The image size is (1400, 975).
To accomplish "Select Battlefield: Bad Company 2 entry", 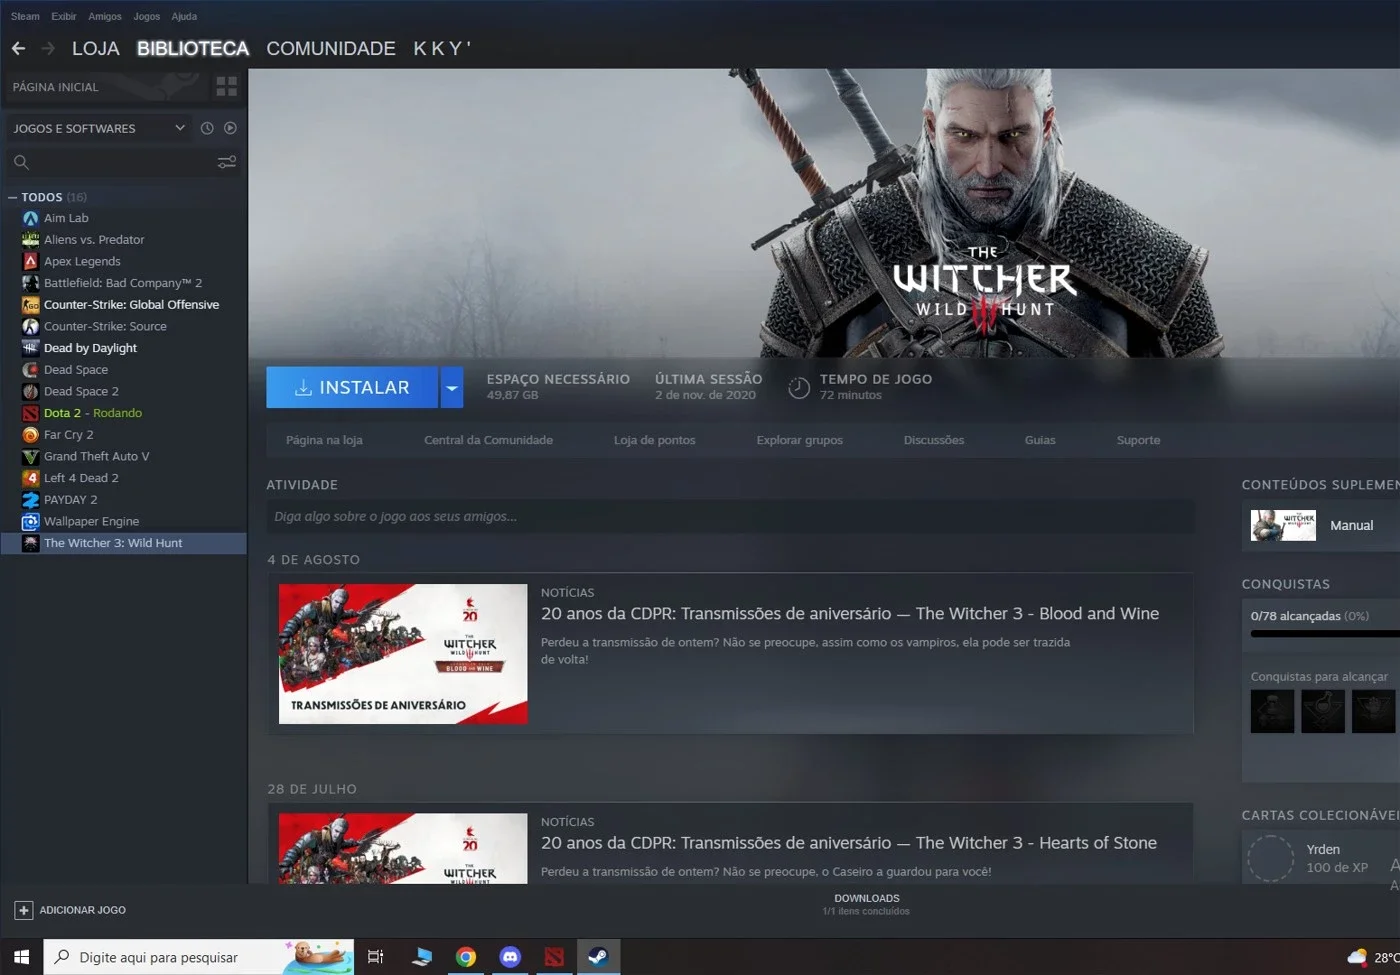I will (124, 283).
